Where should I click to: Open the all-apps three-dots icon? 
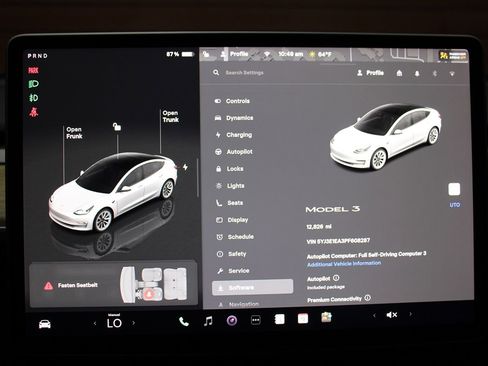256,320
